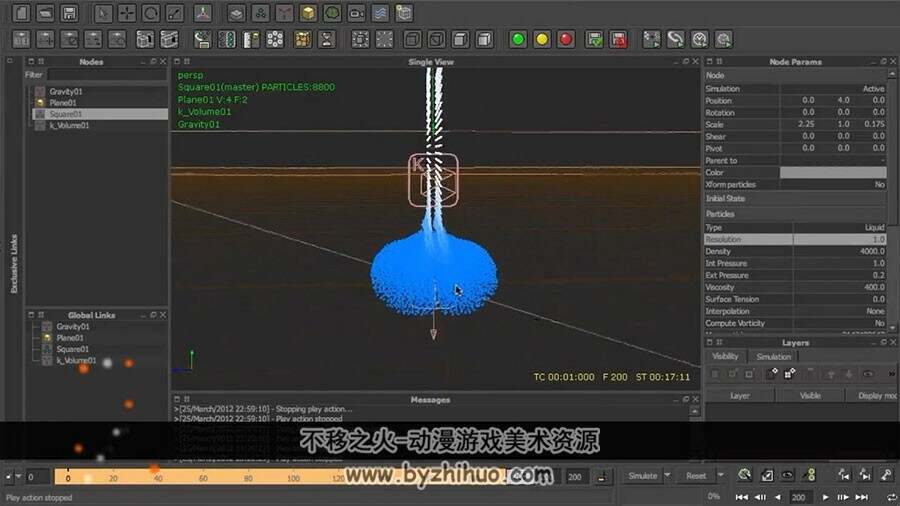Select Plane01 in Nodes list
900x506 pixels.
pos(63,103)
